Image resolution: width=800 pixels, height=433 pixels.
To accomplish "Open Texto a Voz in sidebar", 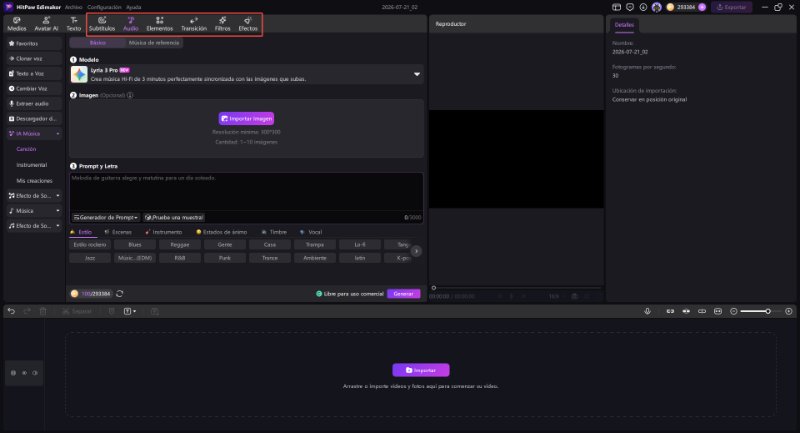I will click(x=34, y=73).
